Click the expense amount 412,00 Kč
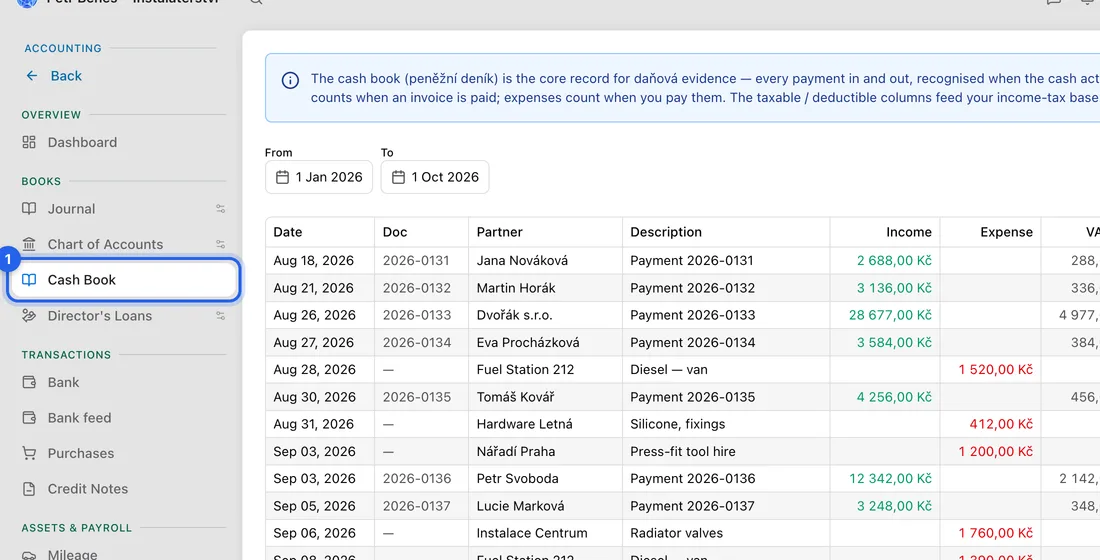The image size is (1100, 560). point(1000,424)
